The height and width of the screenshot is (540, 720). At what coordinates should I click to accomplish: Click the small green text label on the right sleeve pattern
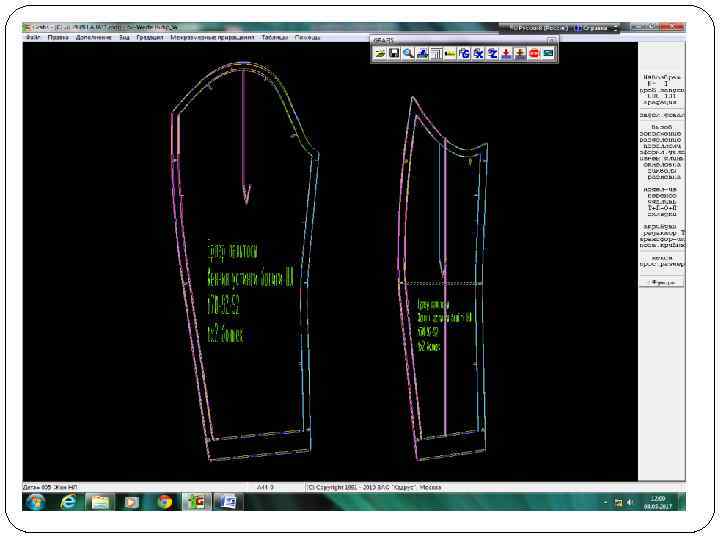point(444,325)
